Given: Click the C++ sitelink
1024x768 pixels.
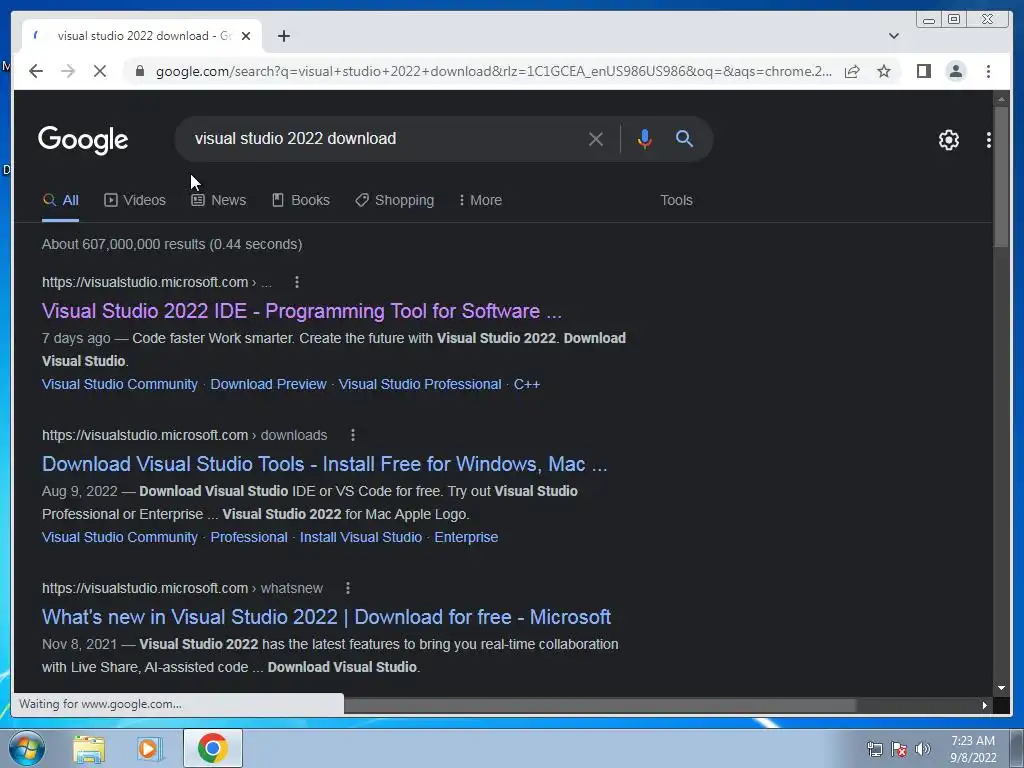Looking at the screenshot, I should pyautogui.click(x=527, y=384).
